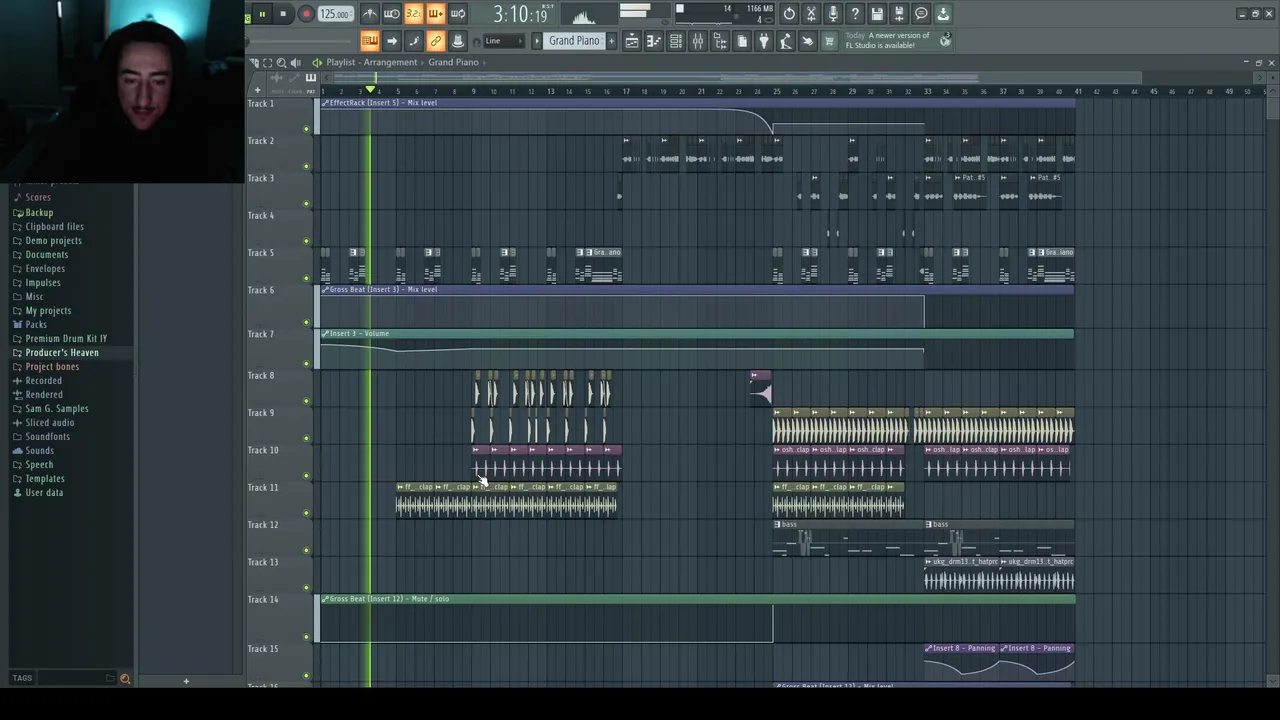Click the arrow icon beside typing keyboard
Screen dimensions: 1280x720
392,41
